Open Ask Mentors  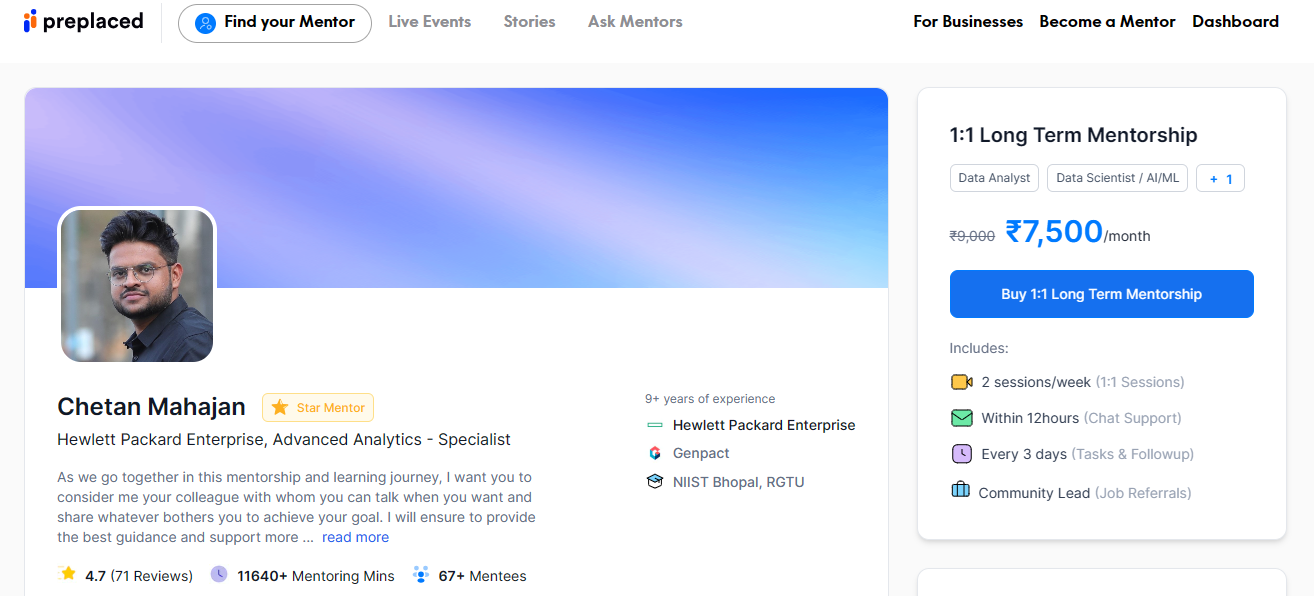pos(635,21)
